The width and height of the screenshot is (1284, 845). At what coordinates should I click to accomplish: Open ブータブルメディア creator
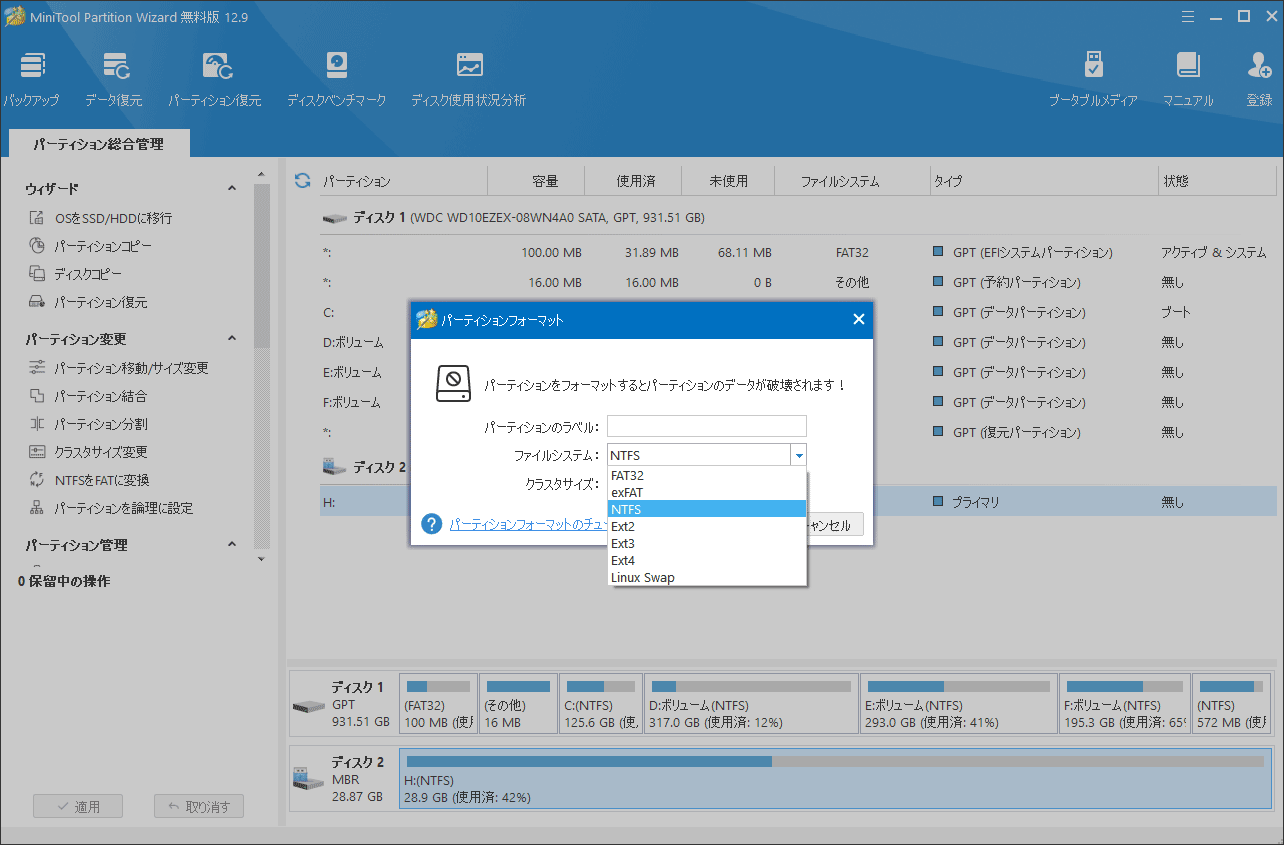(1093, 79)
